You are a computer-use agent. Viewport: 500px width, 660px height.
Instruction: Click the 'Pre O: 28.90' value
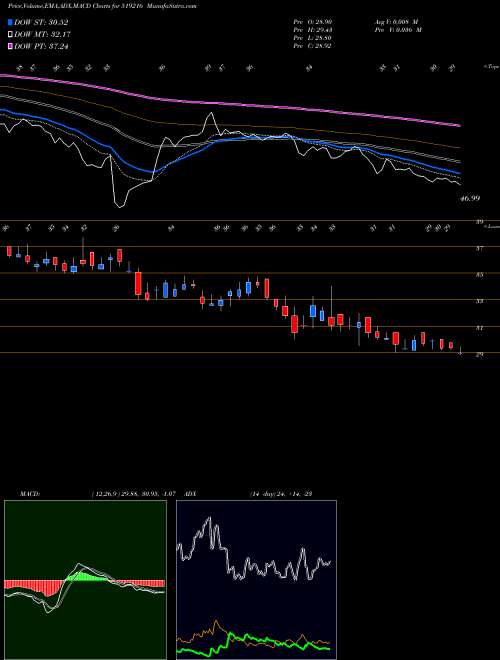312,21
